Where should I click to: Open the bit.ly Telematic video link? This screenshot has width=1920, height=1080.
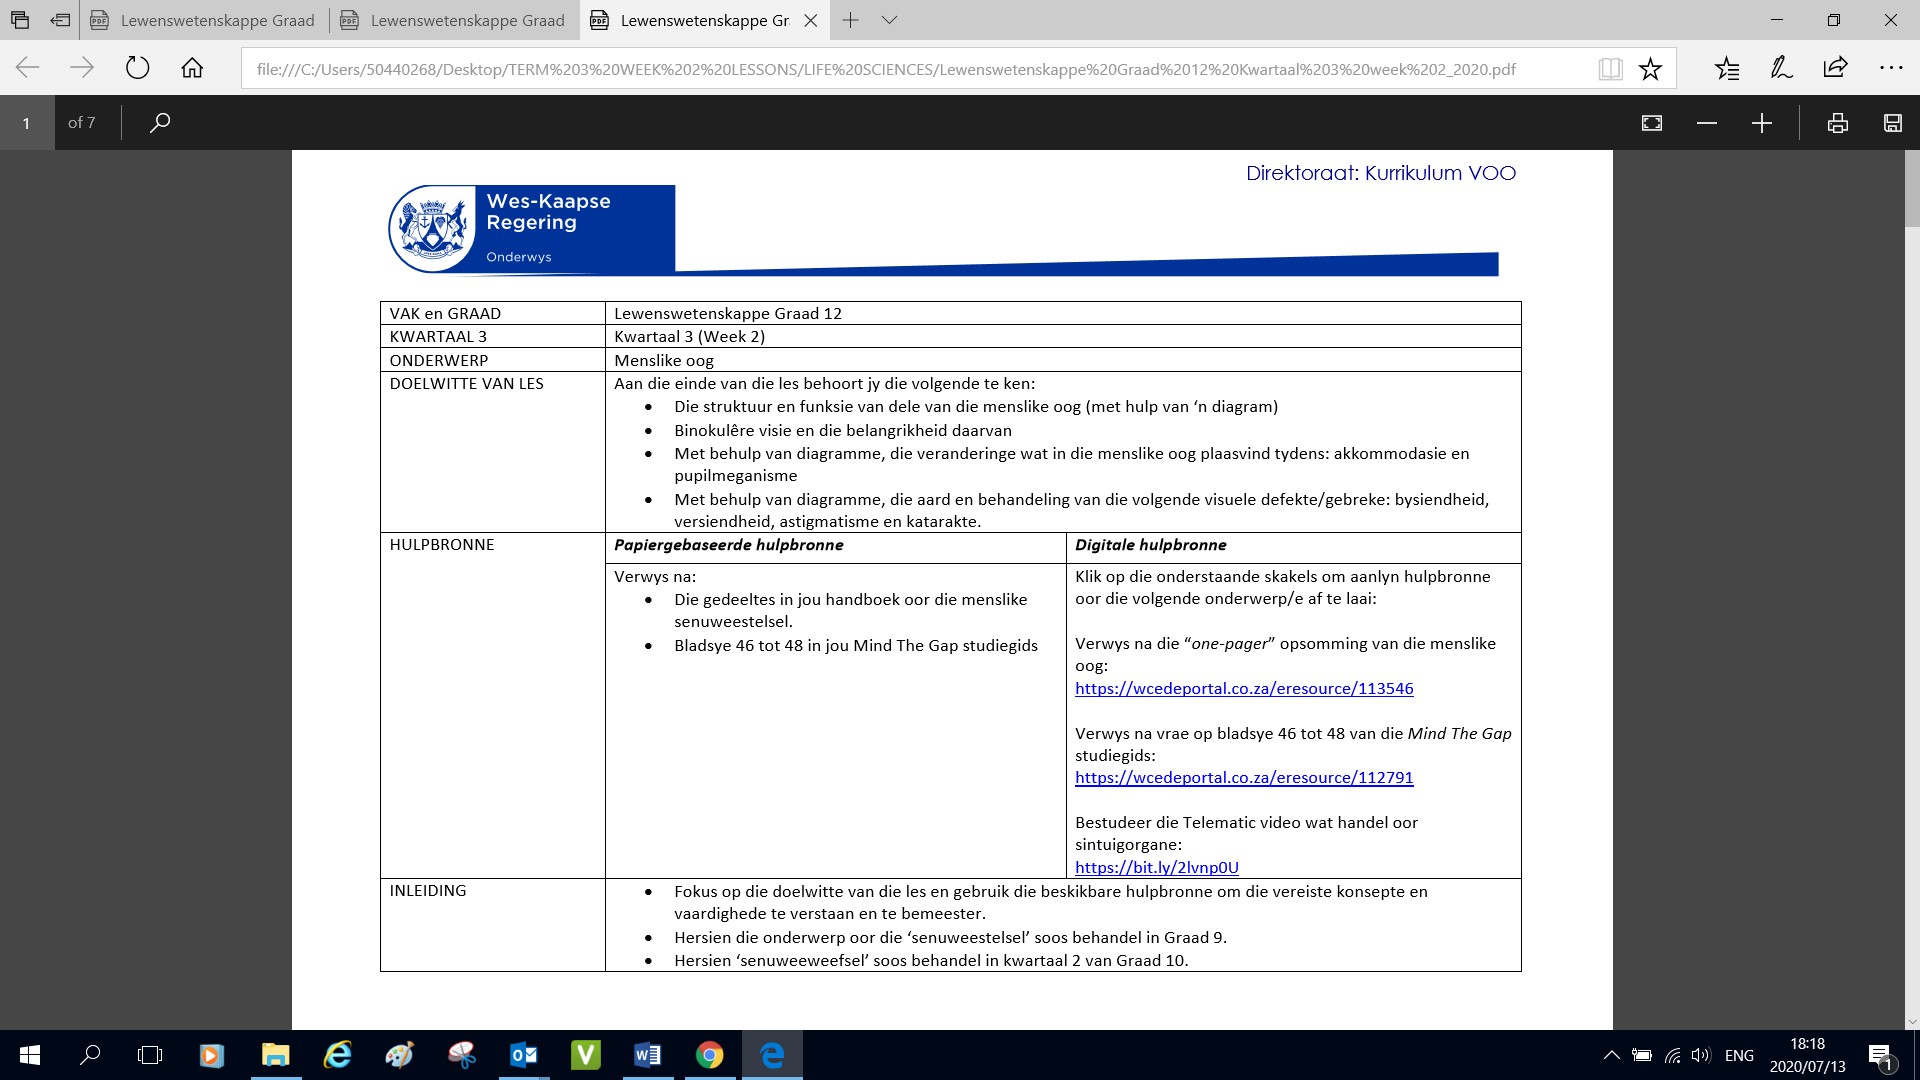pos(1157,867)
